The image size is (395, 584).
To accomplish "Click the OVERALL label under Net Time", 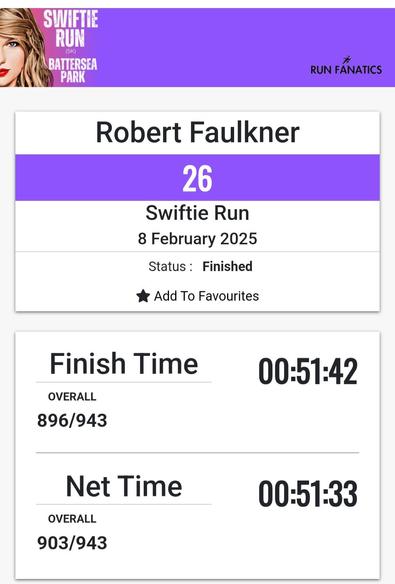I will pos(72,519).
